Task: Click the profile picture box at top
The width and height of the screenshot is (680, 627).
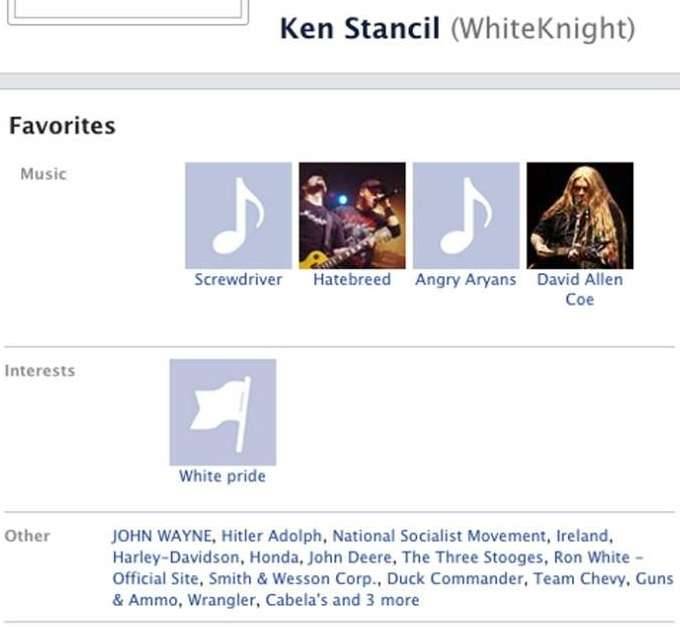Action: (130, 10)
